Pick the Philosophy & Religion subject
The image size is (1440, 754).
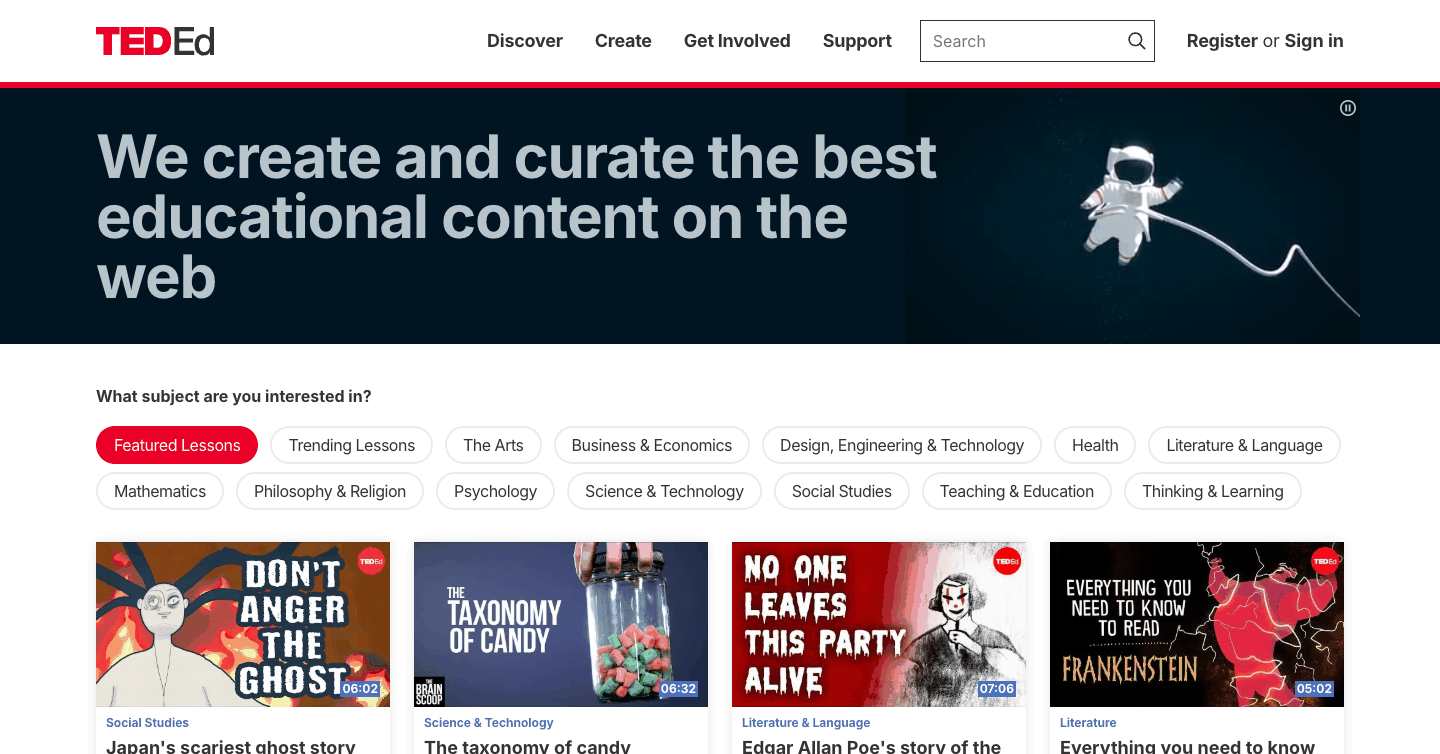coord(330,491)
